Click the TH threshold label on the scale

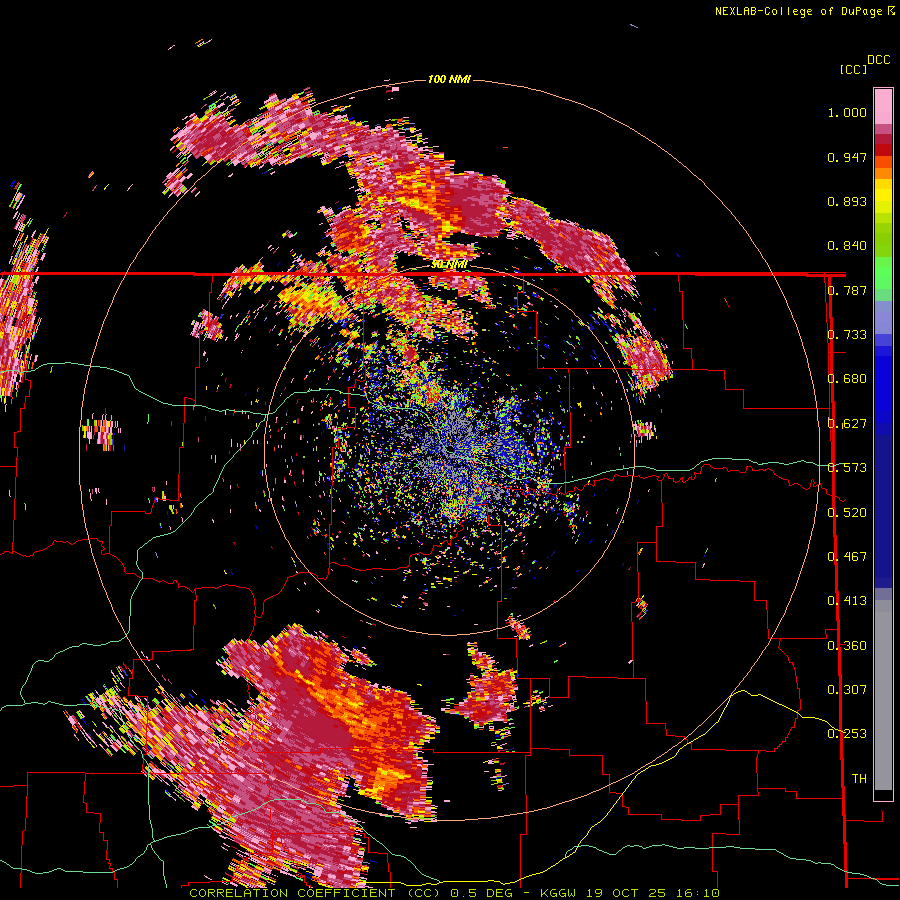click(859, 779)
